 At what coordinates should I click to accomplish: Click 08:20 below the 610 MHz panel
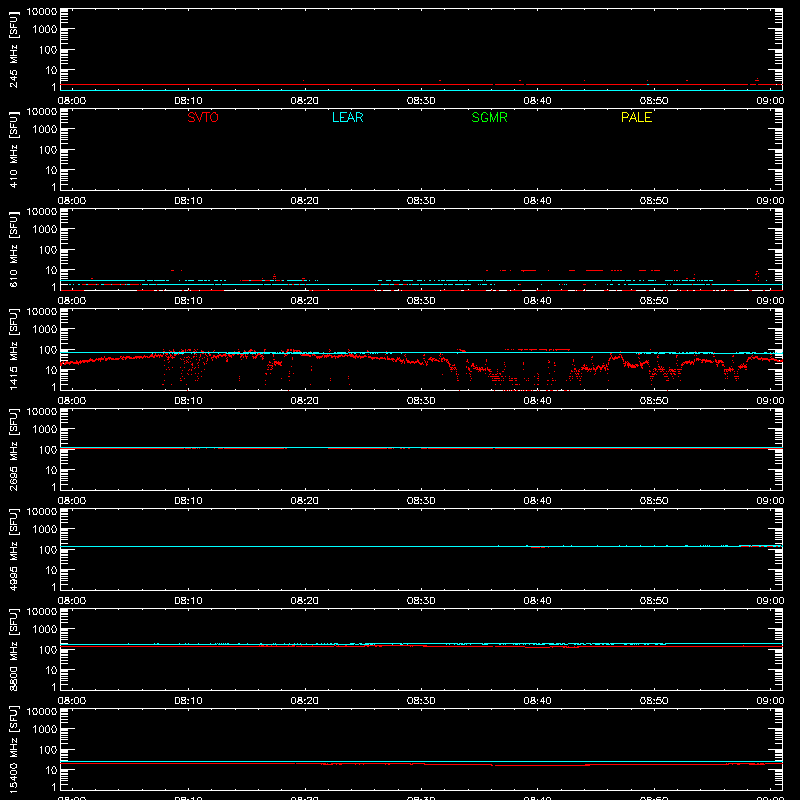pos(305,301)
